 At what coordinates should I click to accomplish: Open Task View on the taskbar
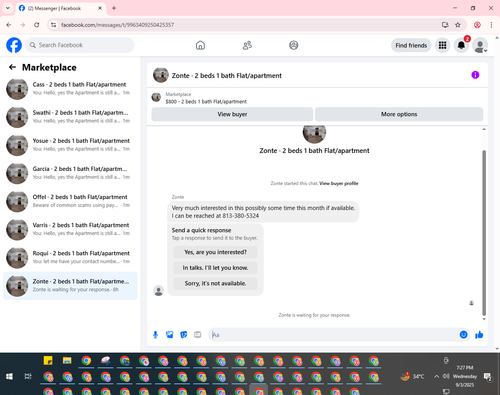tap(28, 377)
